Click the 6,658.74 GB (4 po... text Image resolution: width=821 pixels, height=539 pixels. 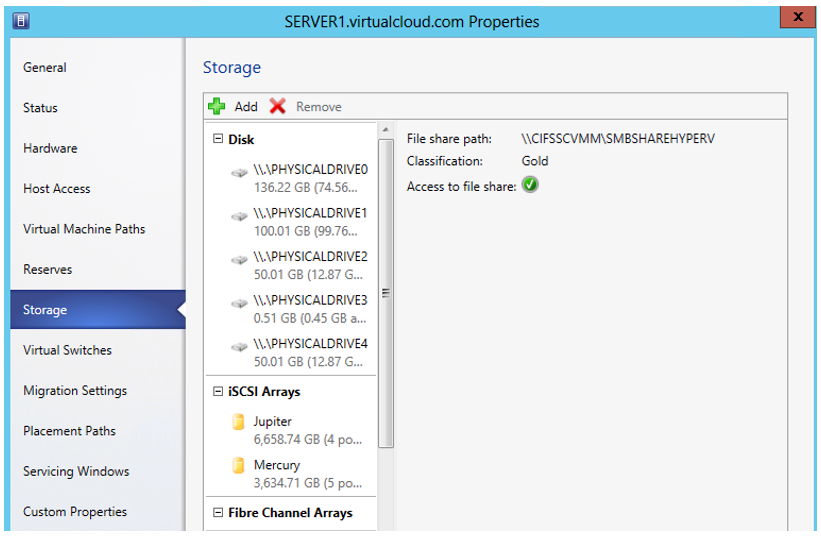pos(308,439)
